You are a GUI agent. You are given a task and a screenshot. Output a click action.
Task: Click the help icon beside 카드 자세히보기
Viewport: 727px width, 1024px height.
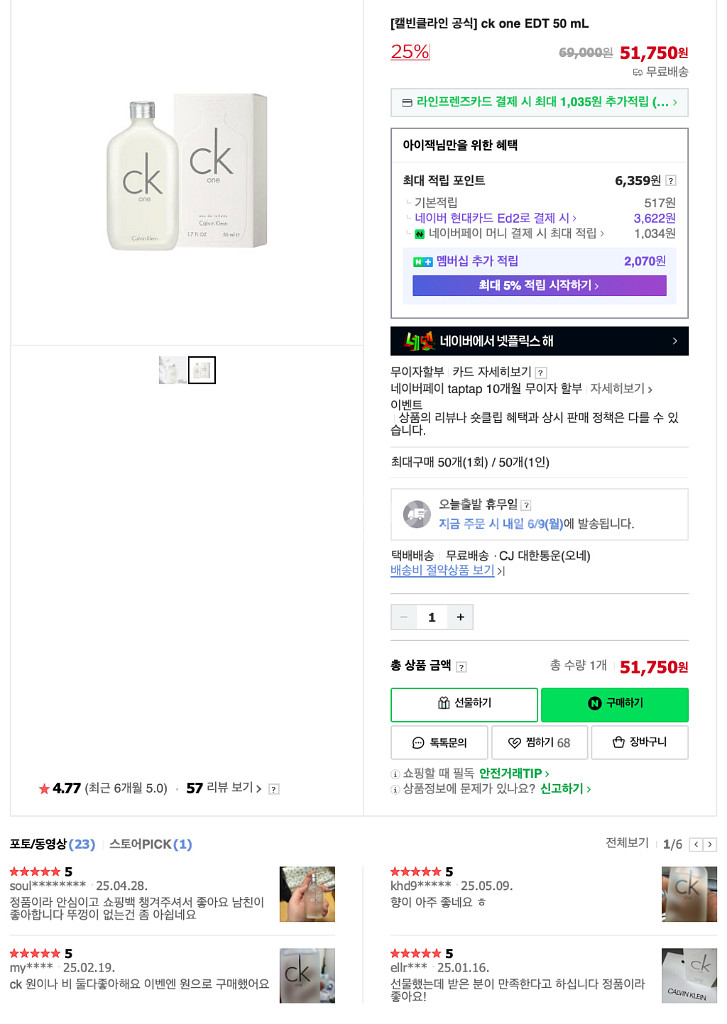541,373
